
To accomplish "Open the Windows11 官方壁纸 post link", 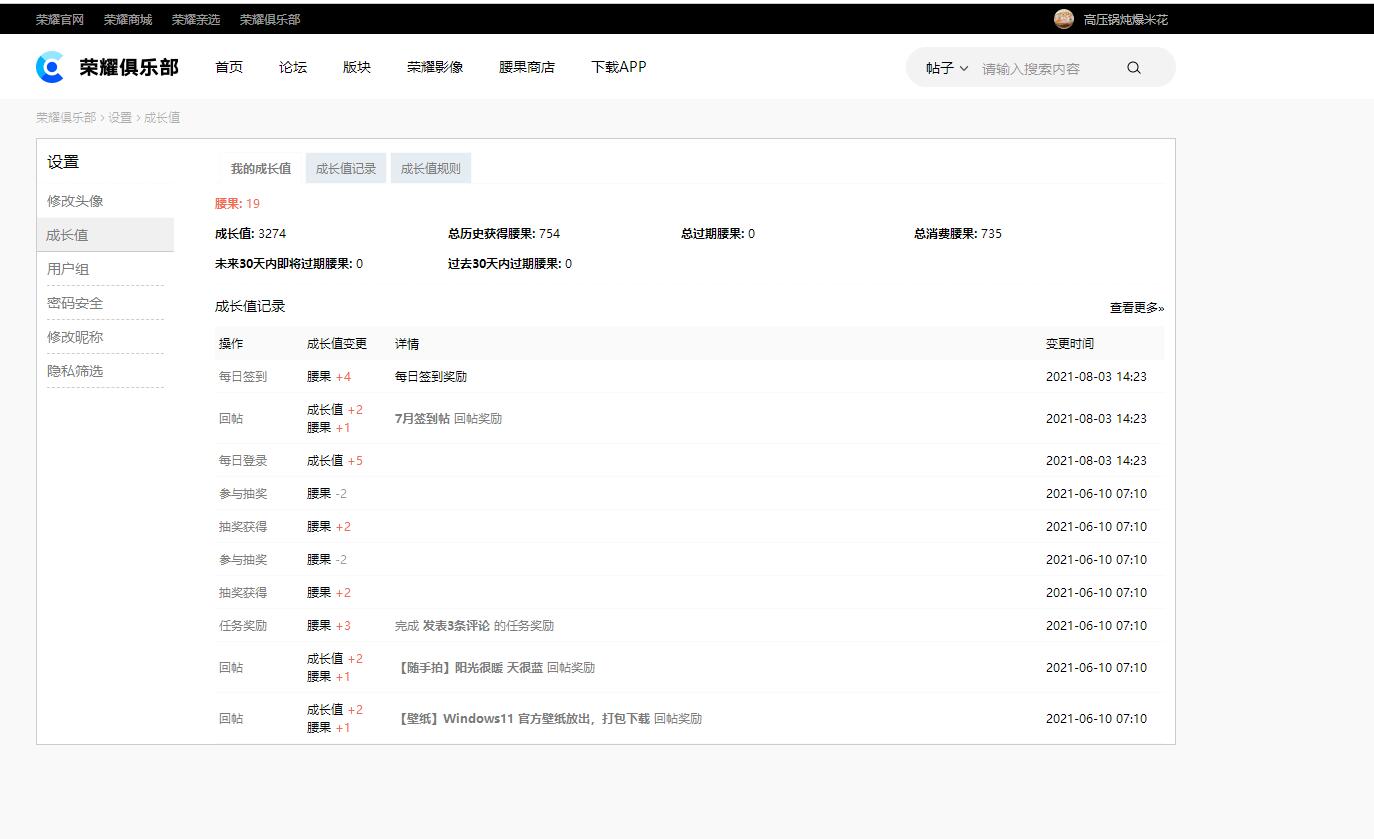I will pyautogui.click(x=522, y=719).
